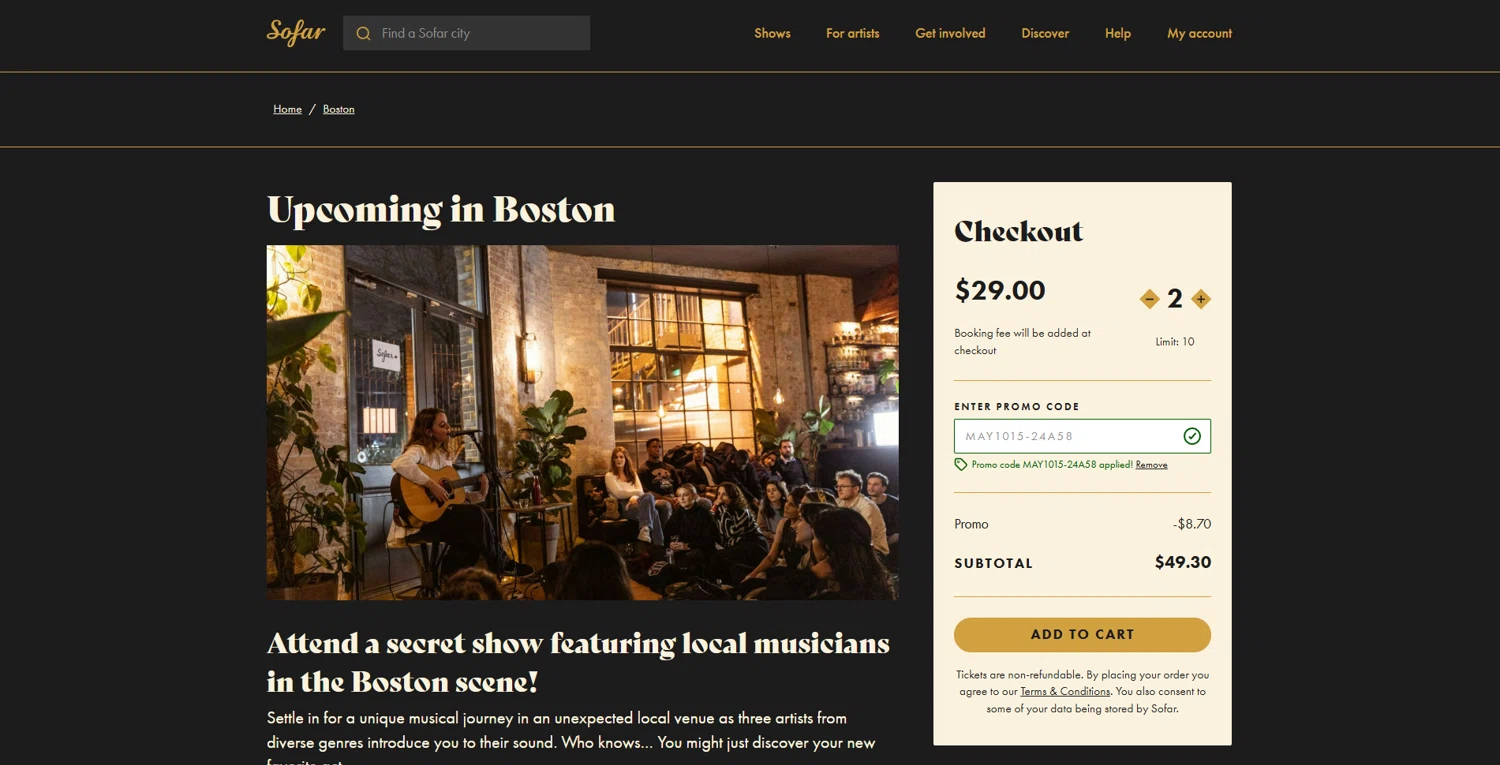Decrease ticket quantity with minus button

[1149, 299]
